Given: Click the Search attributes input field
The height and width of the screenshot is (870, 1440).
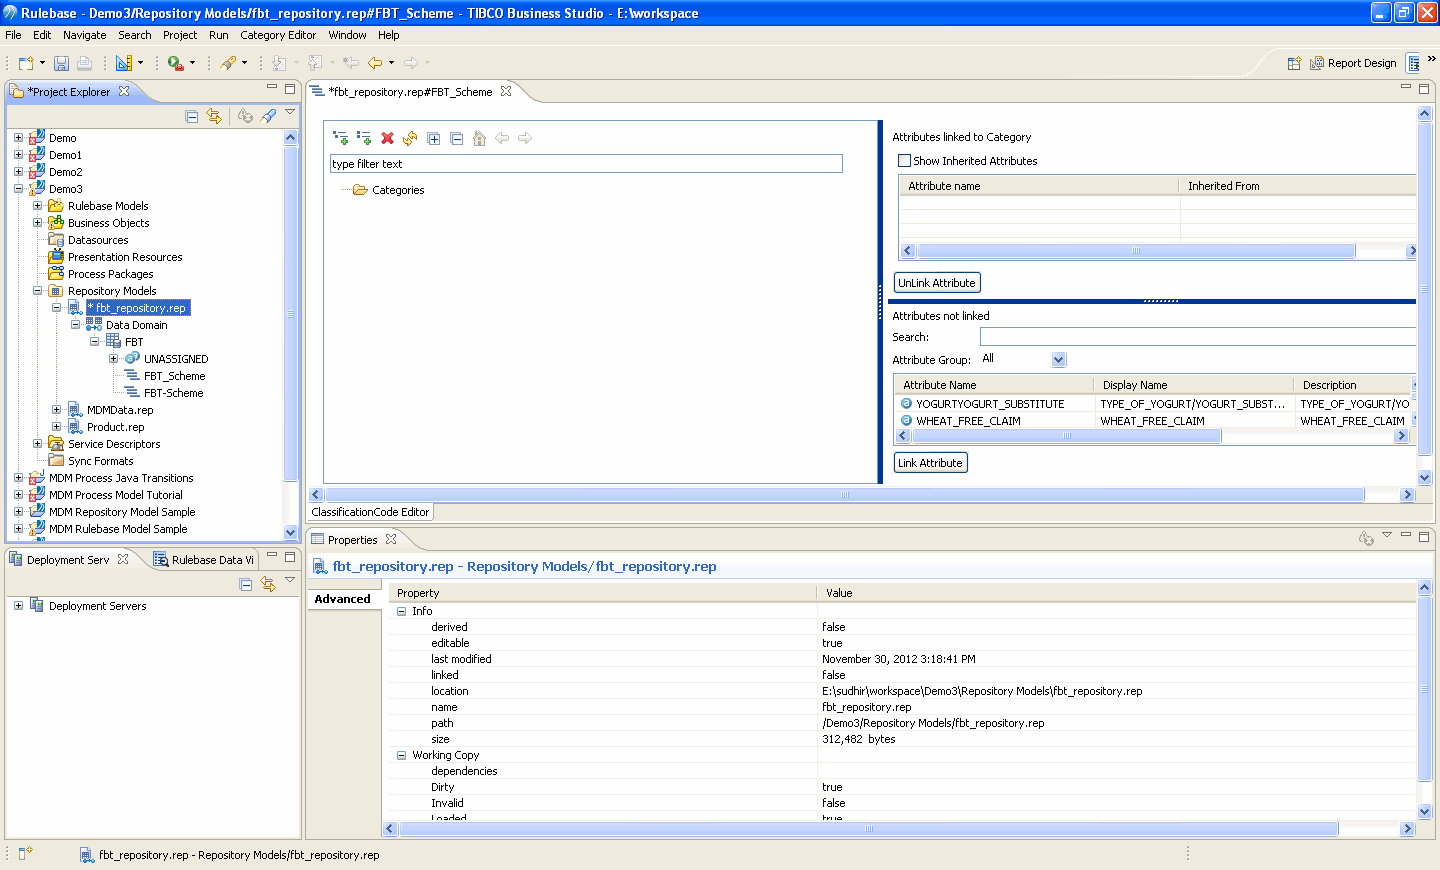Looking at the screenshot, I should pyautogui.click(x=1198, y=337).
